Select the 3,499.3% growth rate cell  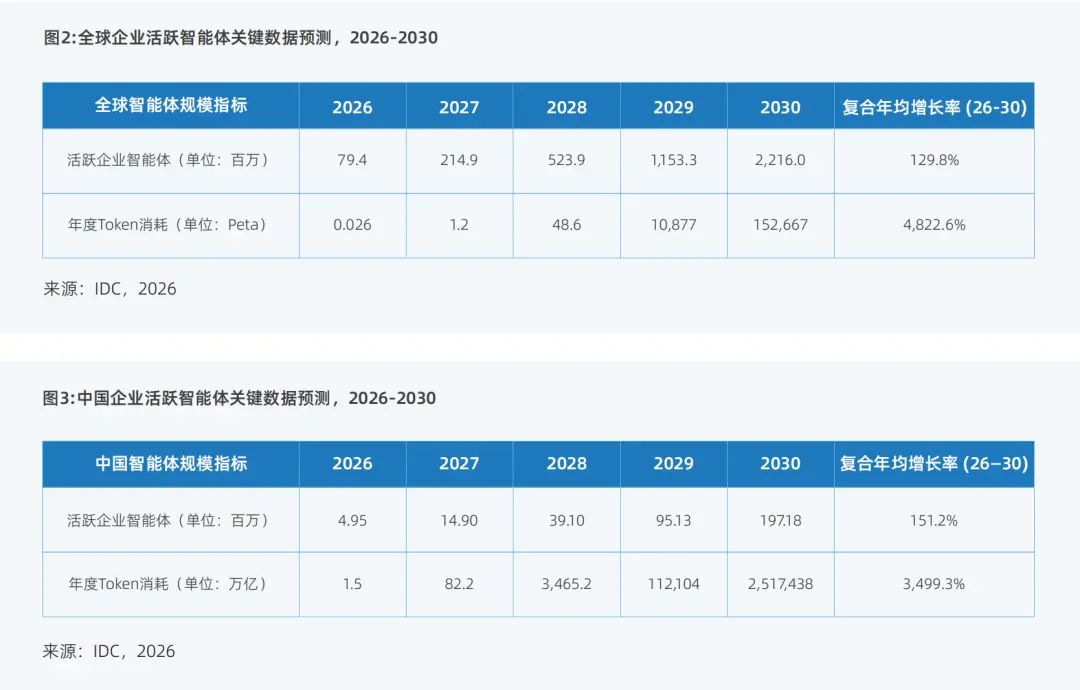point(934,585)
